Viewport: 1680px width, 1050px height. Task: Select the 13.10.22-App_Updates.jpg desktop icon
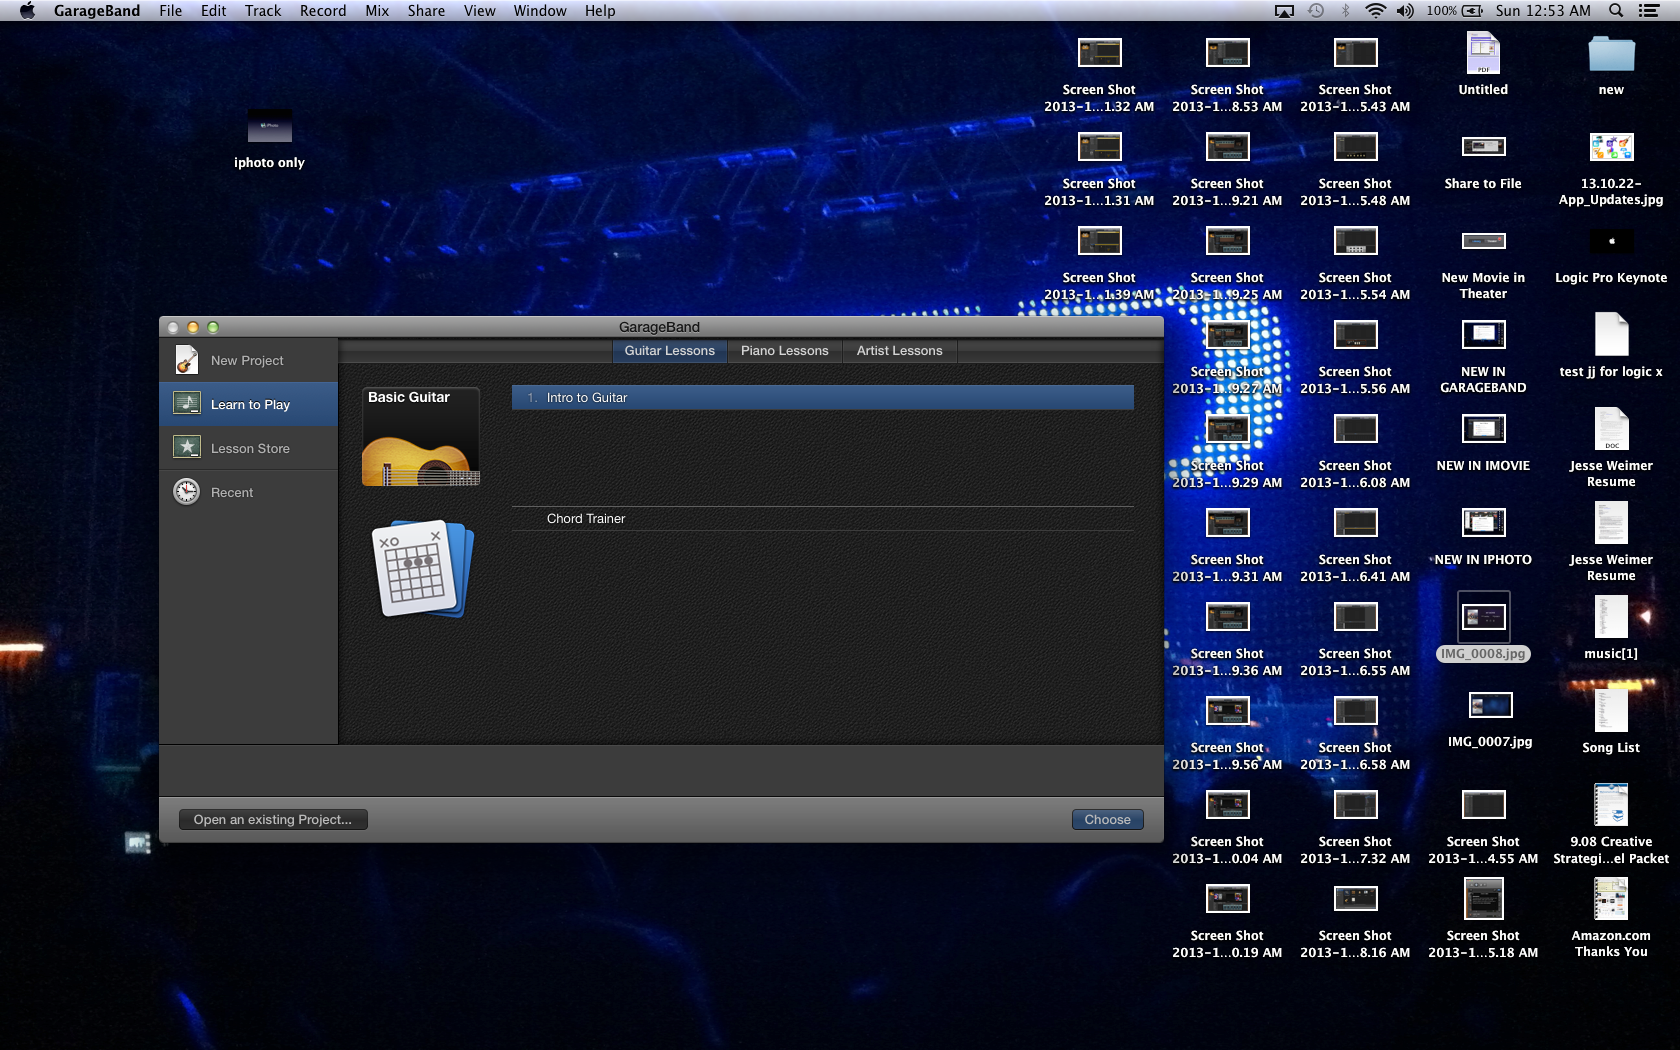point(1611,148)
